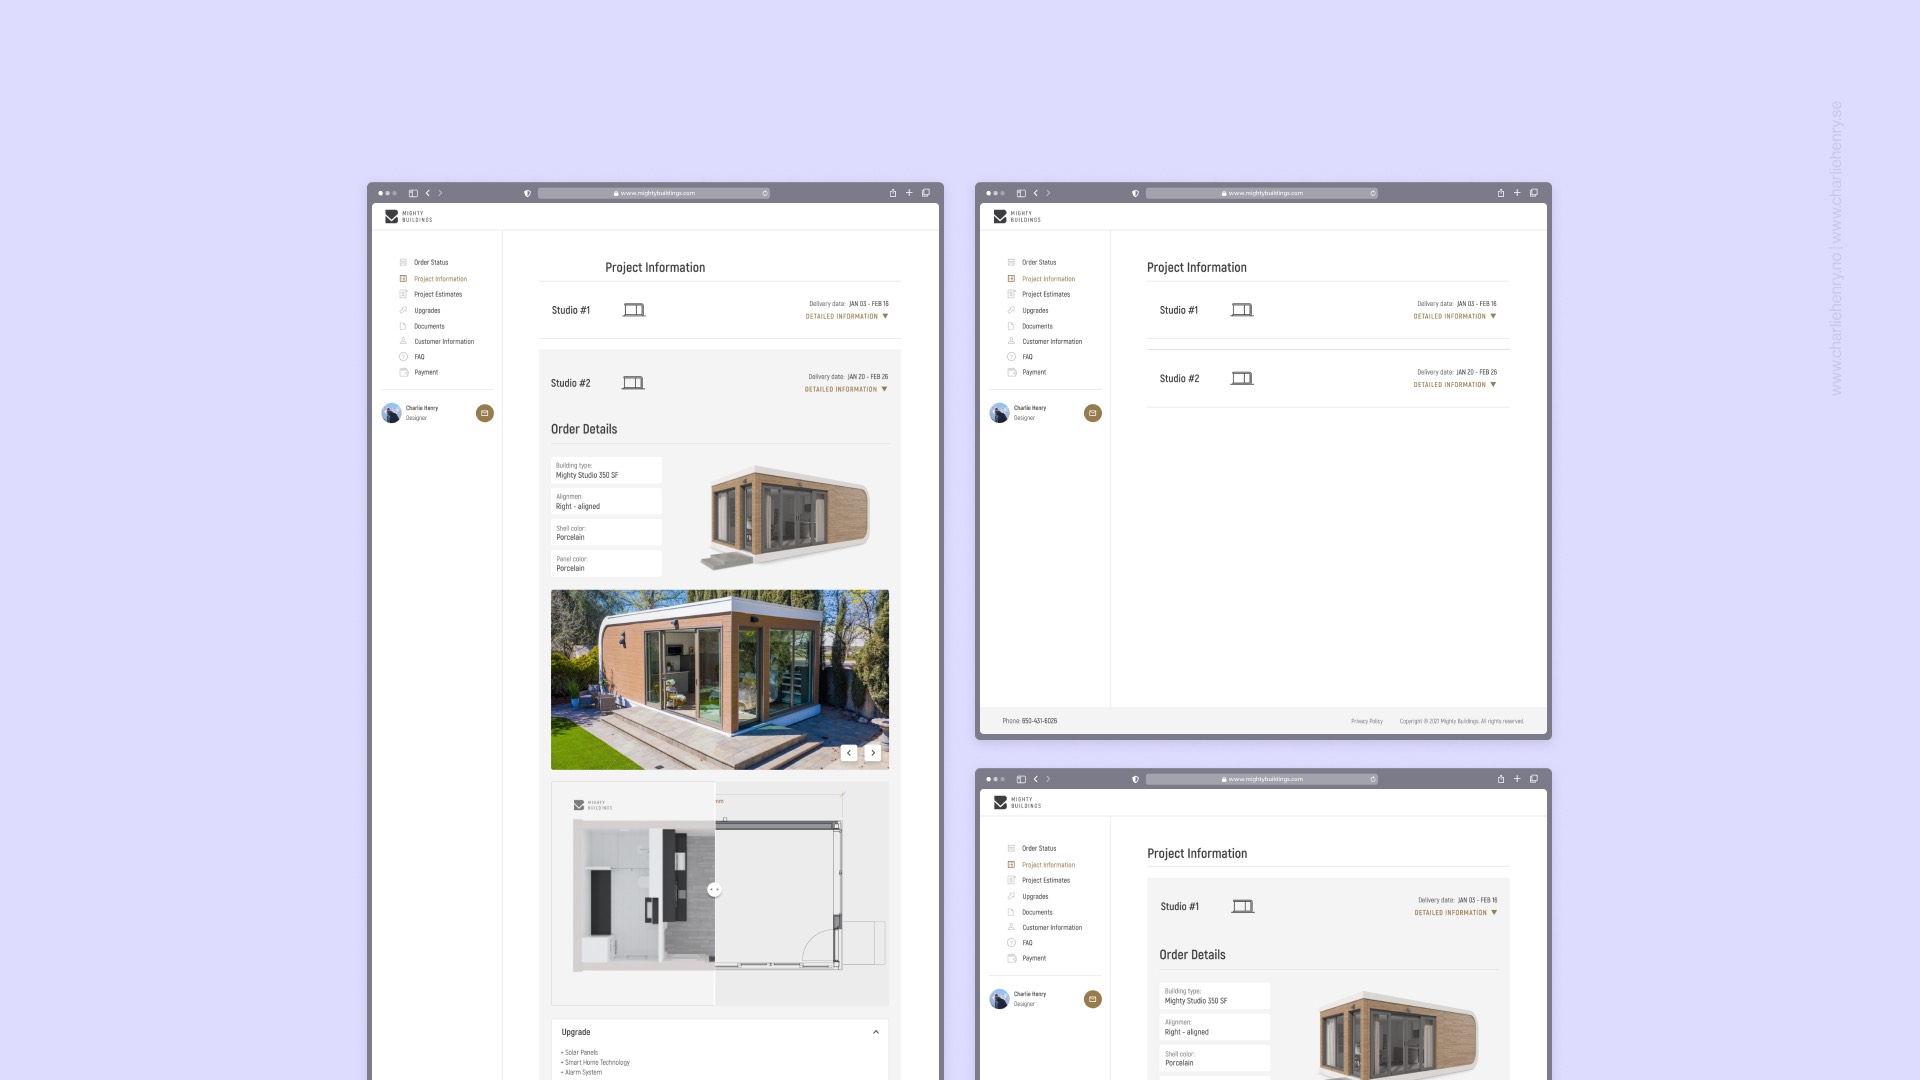Open new tab in left browser window

[909, 193]
